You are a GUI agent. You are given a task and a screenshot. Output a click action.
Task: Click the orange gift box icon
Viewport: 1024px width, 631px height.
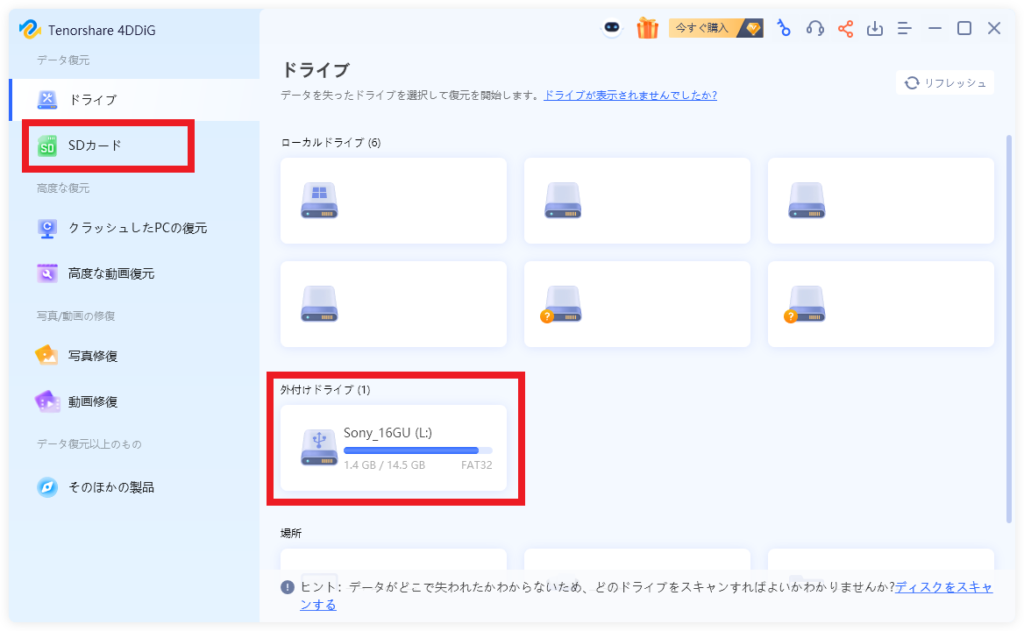coord(647,28)
